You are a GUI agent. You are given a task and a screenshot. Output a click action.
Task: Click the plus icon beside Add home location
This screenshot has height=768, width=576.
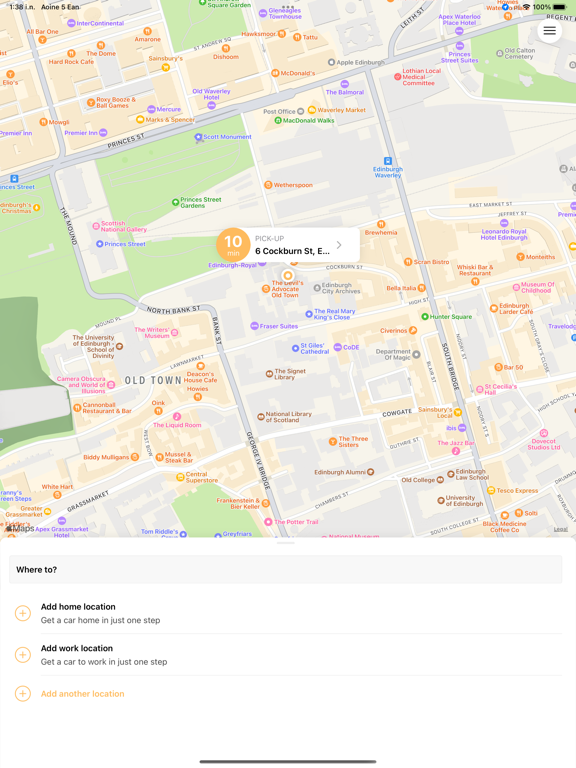point(23,613)
